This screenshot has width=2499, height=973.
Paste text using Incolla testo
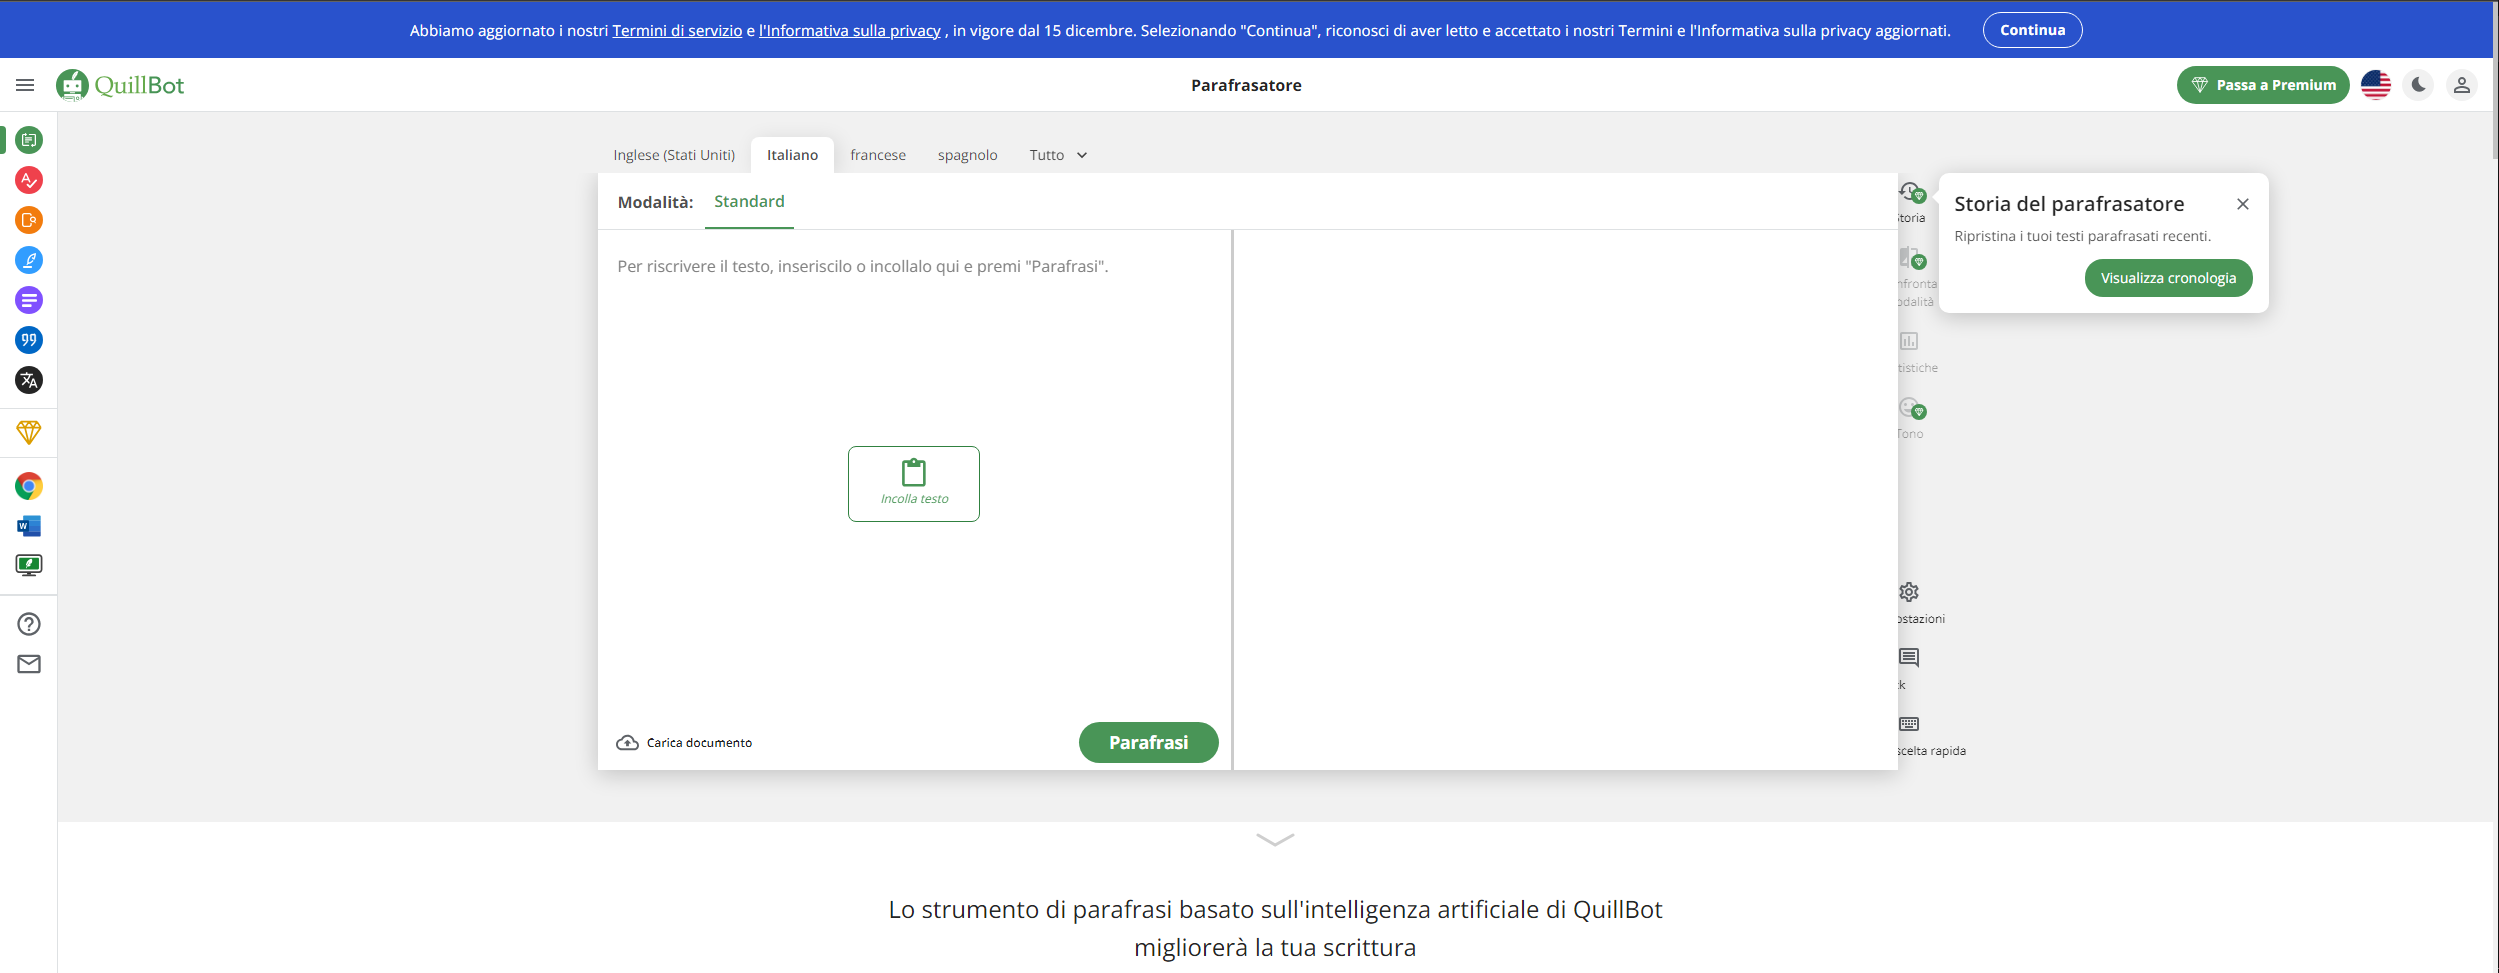913,484
